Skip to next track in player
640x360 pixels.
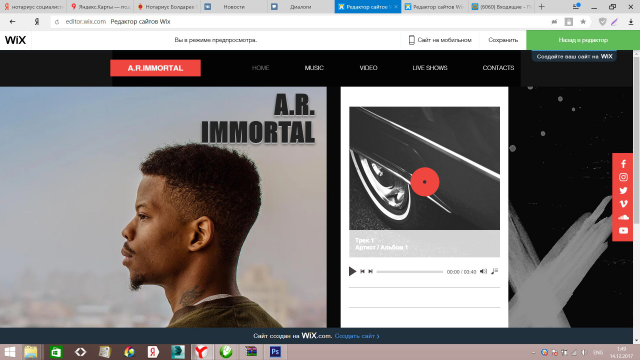371,271
